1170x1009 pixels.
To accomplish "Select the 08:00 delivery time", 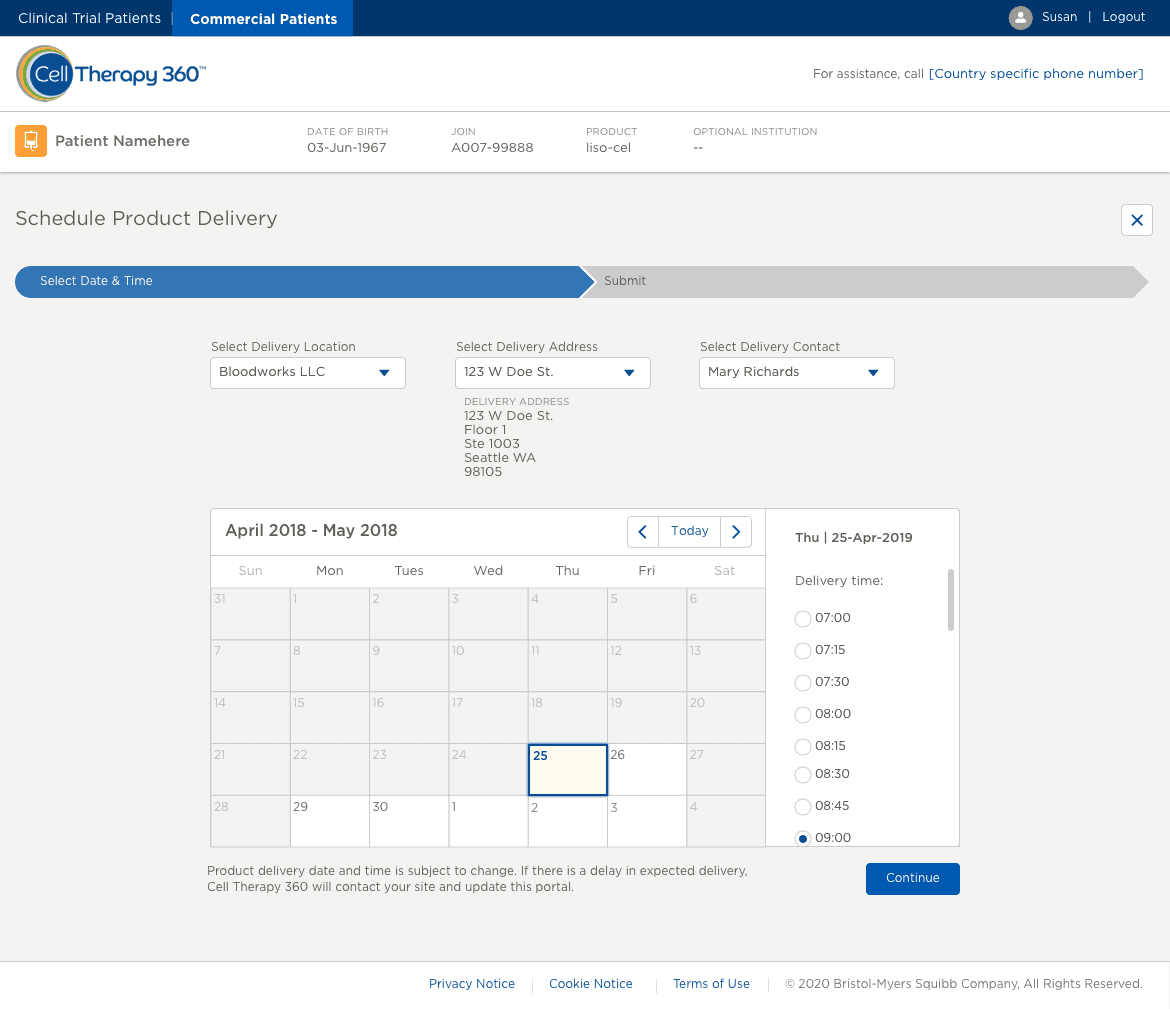I will tap(803, 715).
